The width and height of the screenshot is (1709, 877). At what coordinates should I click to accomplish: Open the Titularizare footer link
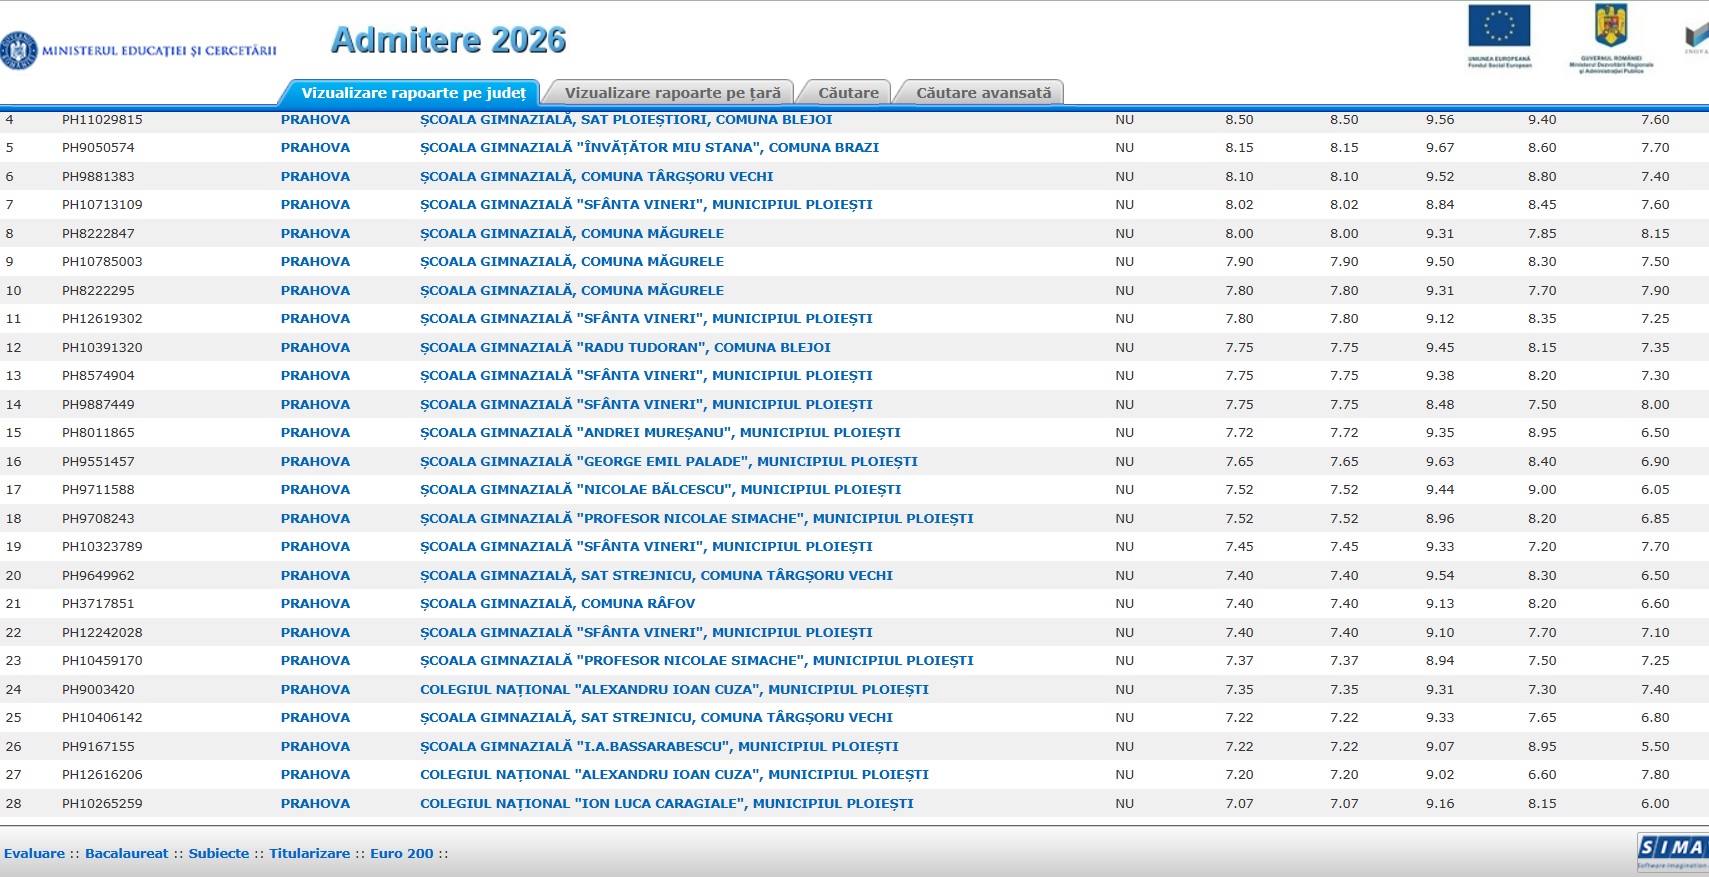[310, 853]
